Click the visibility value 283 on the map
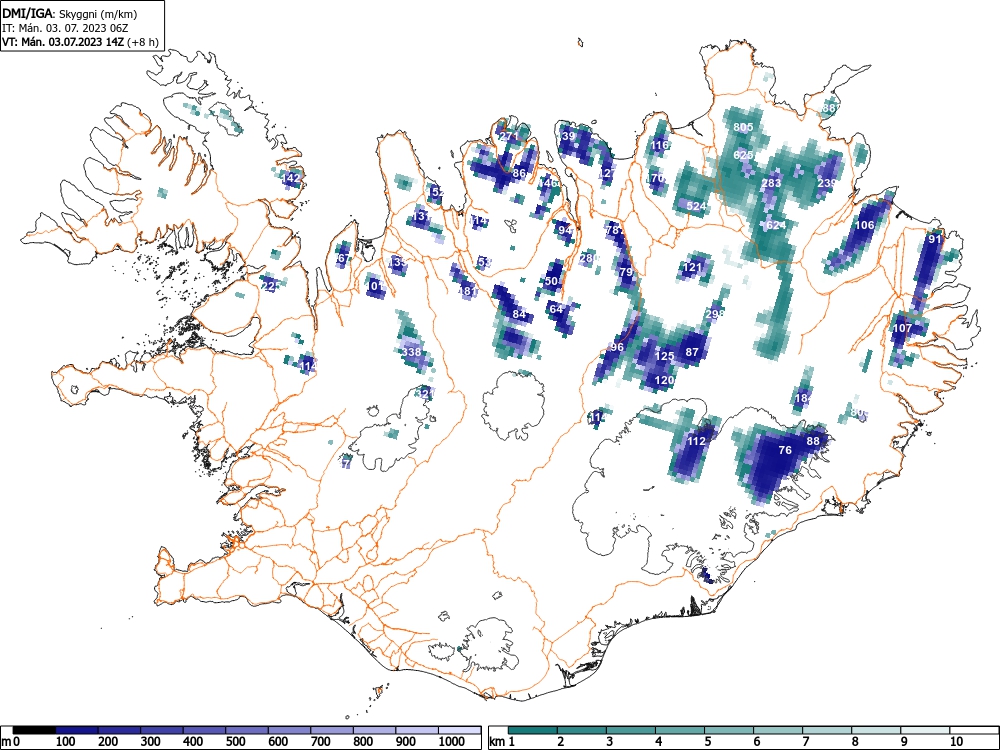Viewport: 1000px width, 750px height. [771, 183]
